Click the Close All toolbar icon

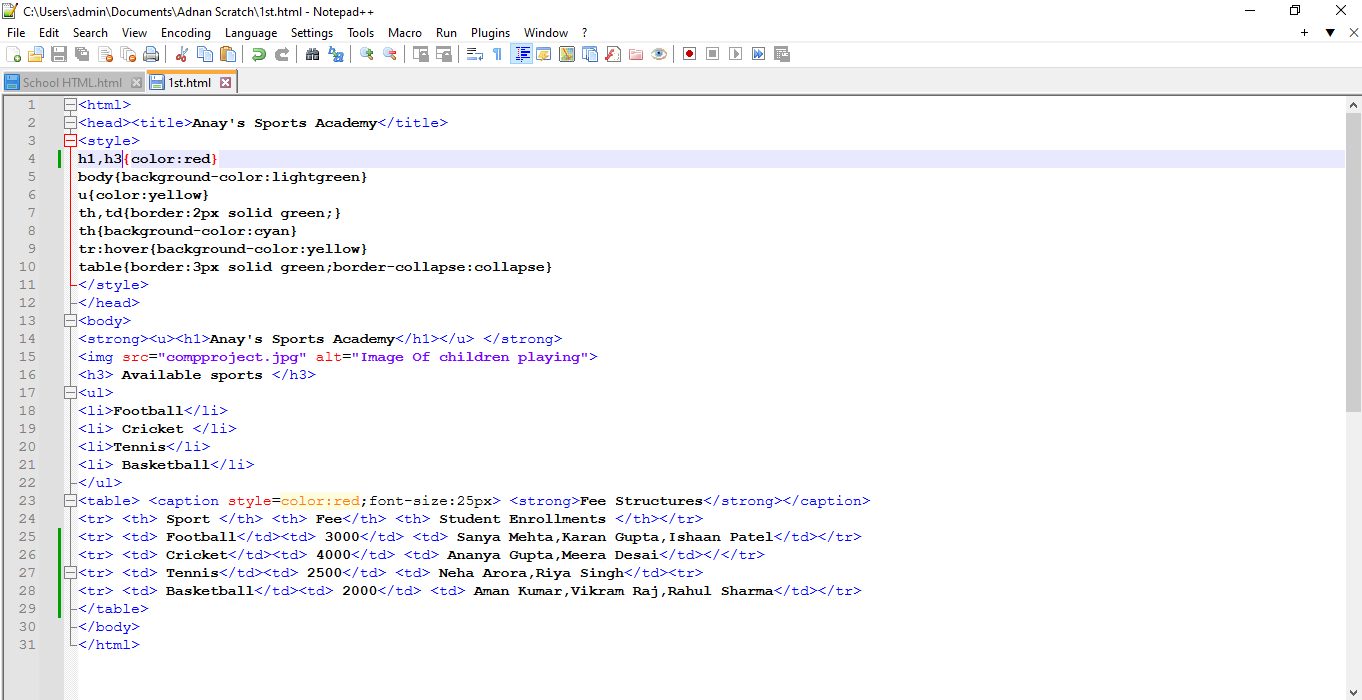(x=128, y=54)
